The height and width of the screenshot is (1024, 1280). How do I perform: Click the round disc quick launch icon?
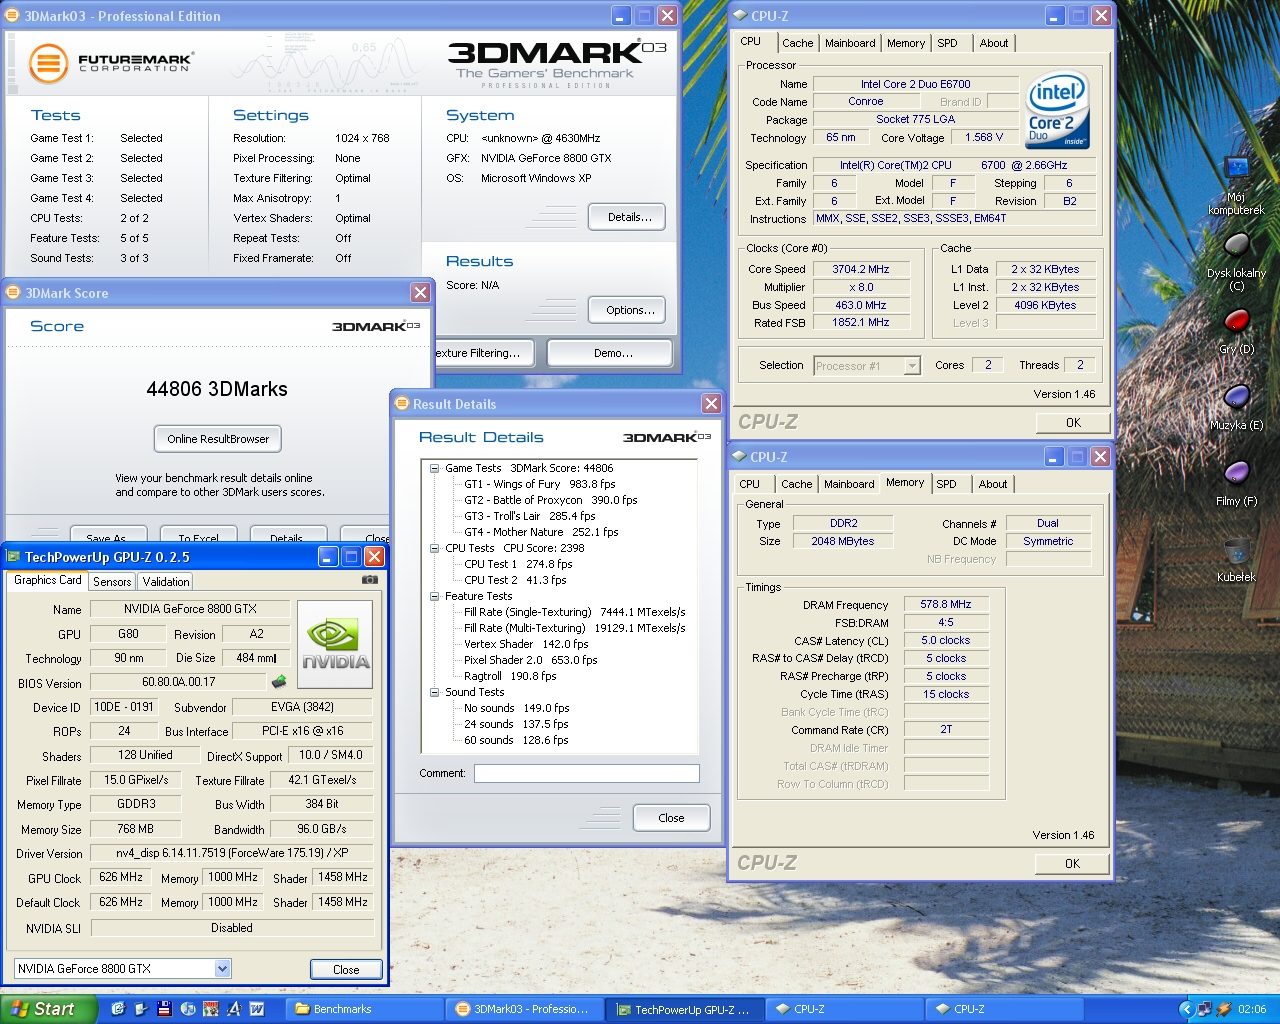pos(187,1009)
